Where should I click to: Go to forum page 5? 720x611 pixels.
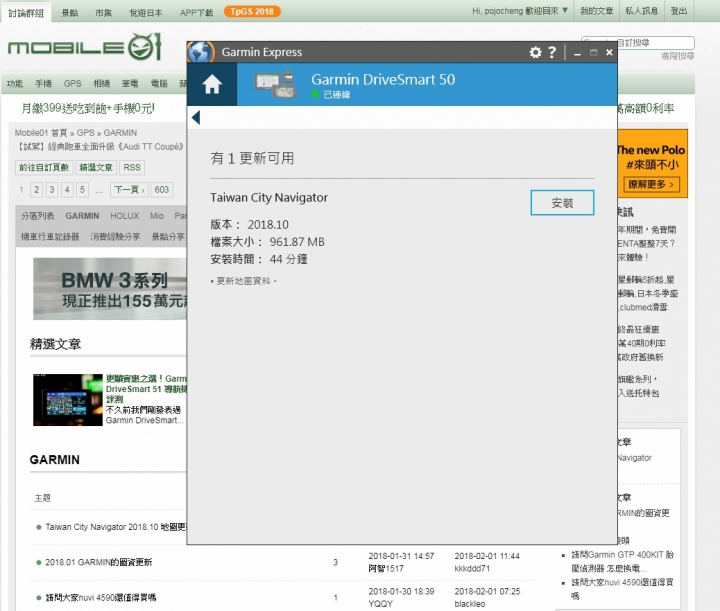point(82,190)
